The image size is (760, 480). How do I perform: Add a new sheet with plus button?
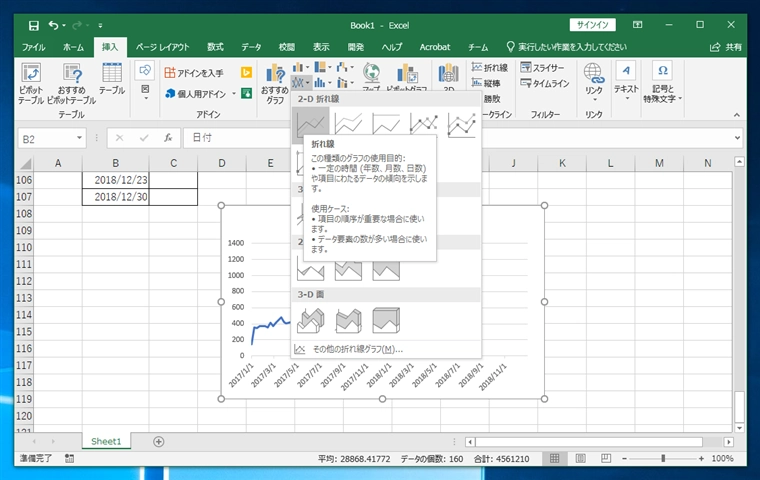click(158, 441)
